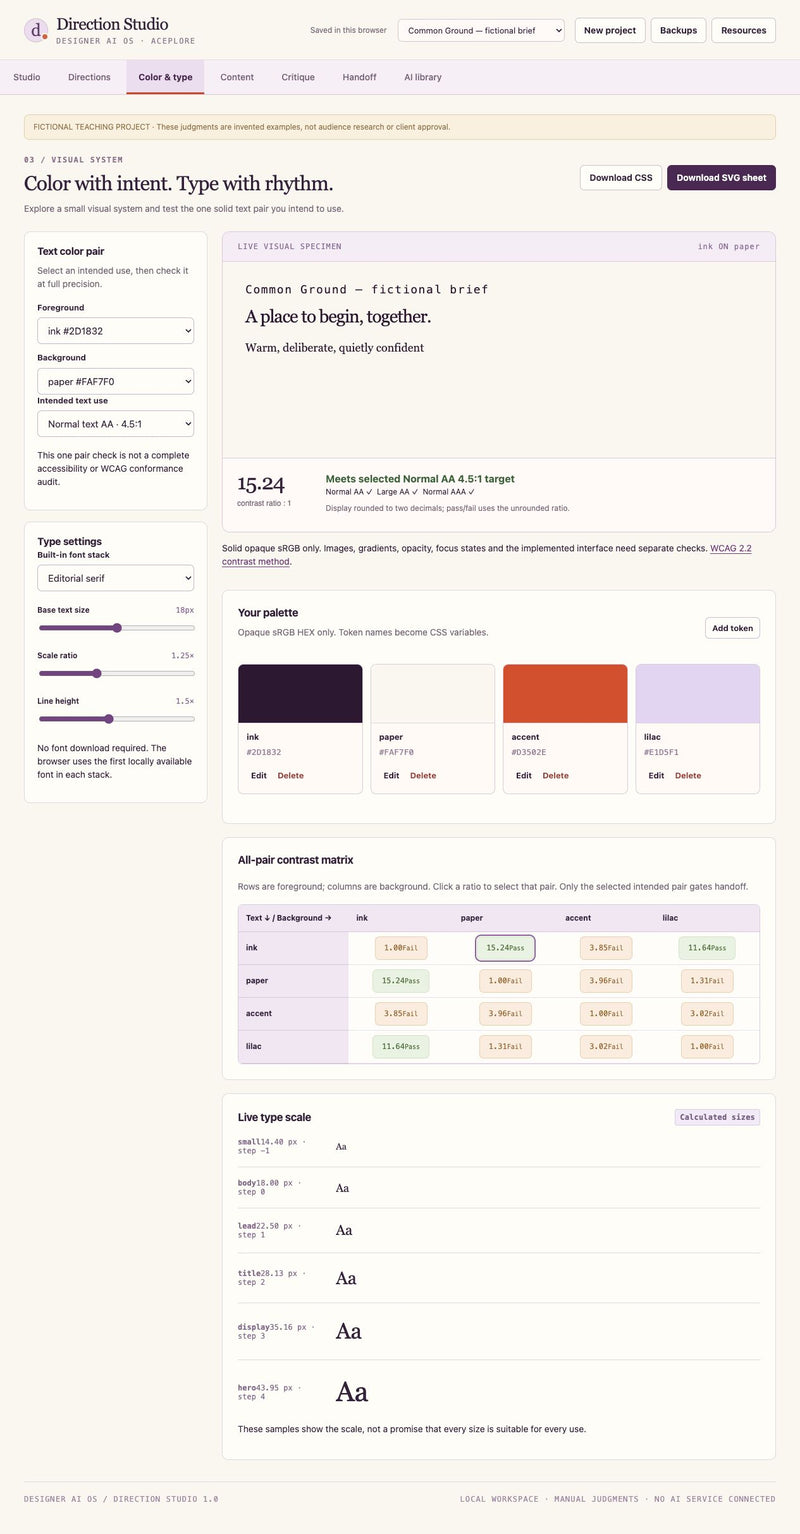Click the Calculated sizes badge

point(717,1117)
